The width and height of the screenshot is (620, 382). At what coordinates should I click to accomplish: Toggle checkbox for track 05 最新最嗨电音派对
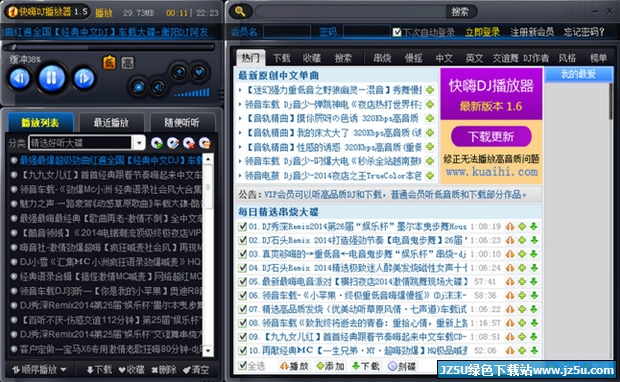coord(242,282)
